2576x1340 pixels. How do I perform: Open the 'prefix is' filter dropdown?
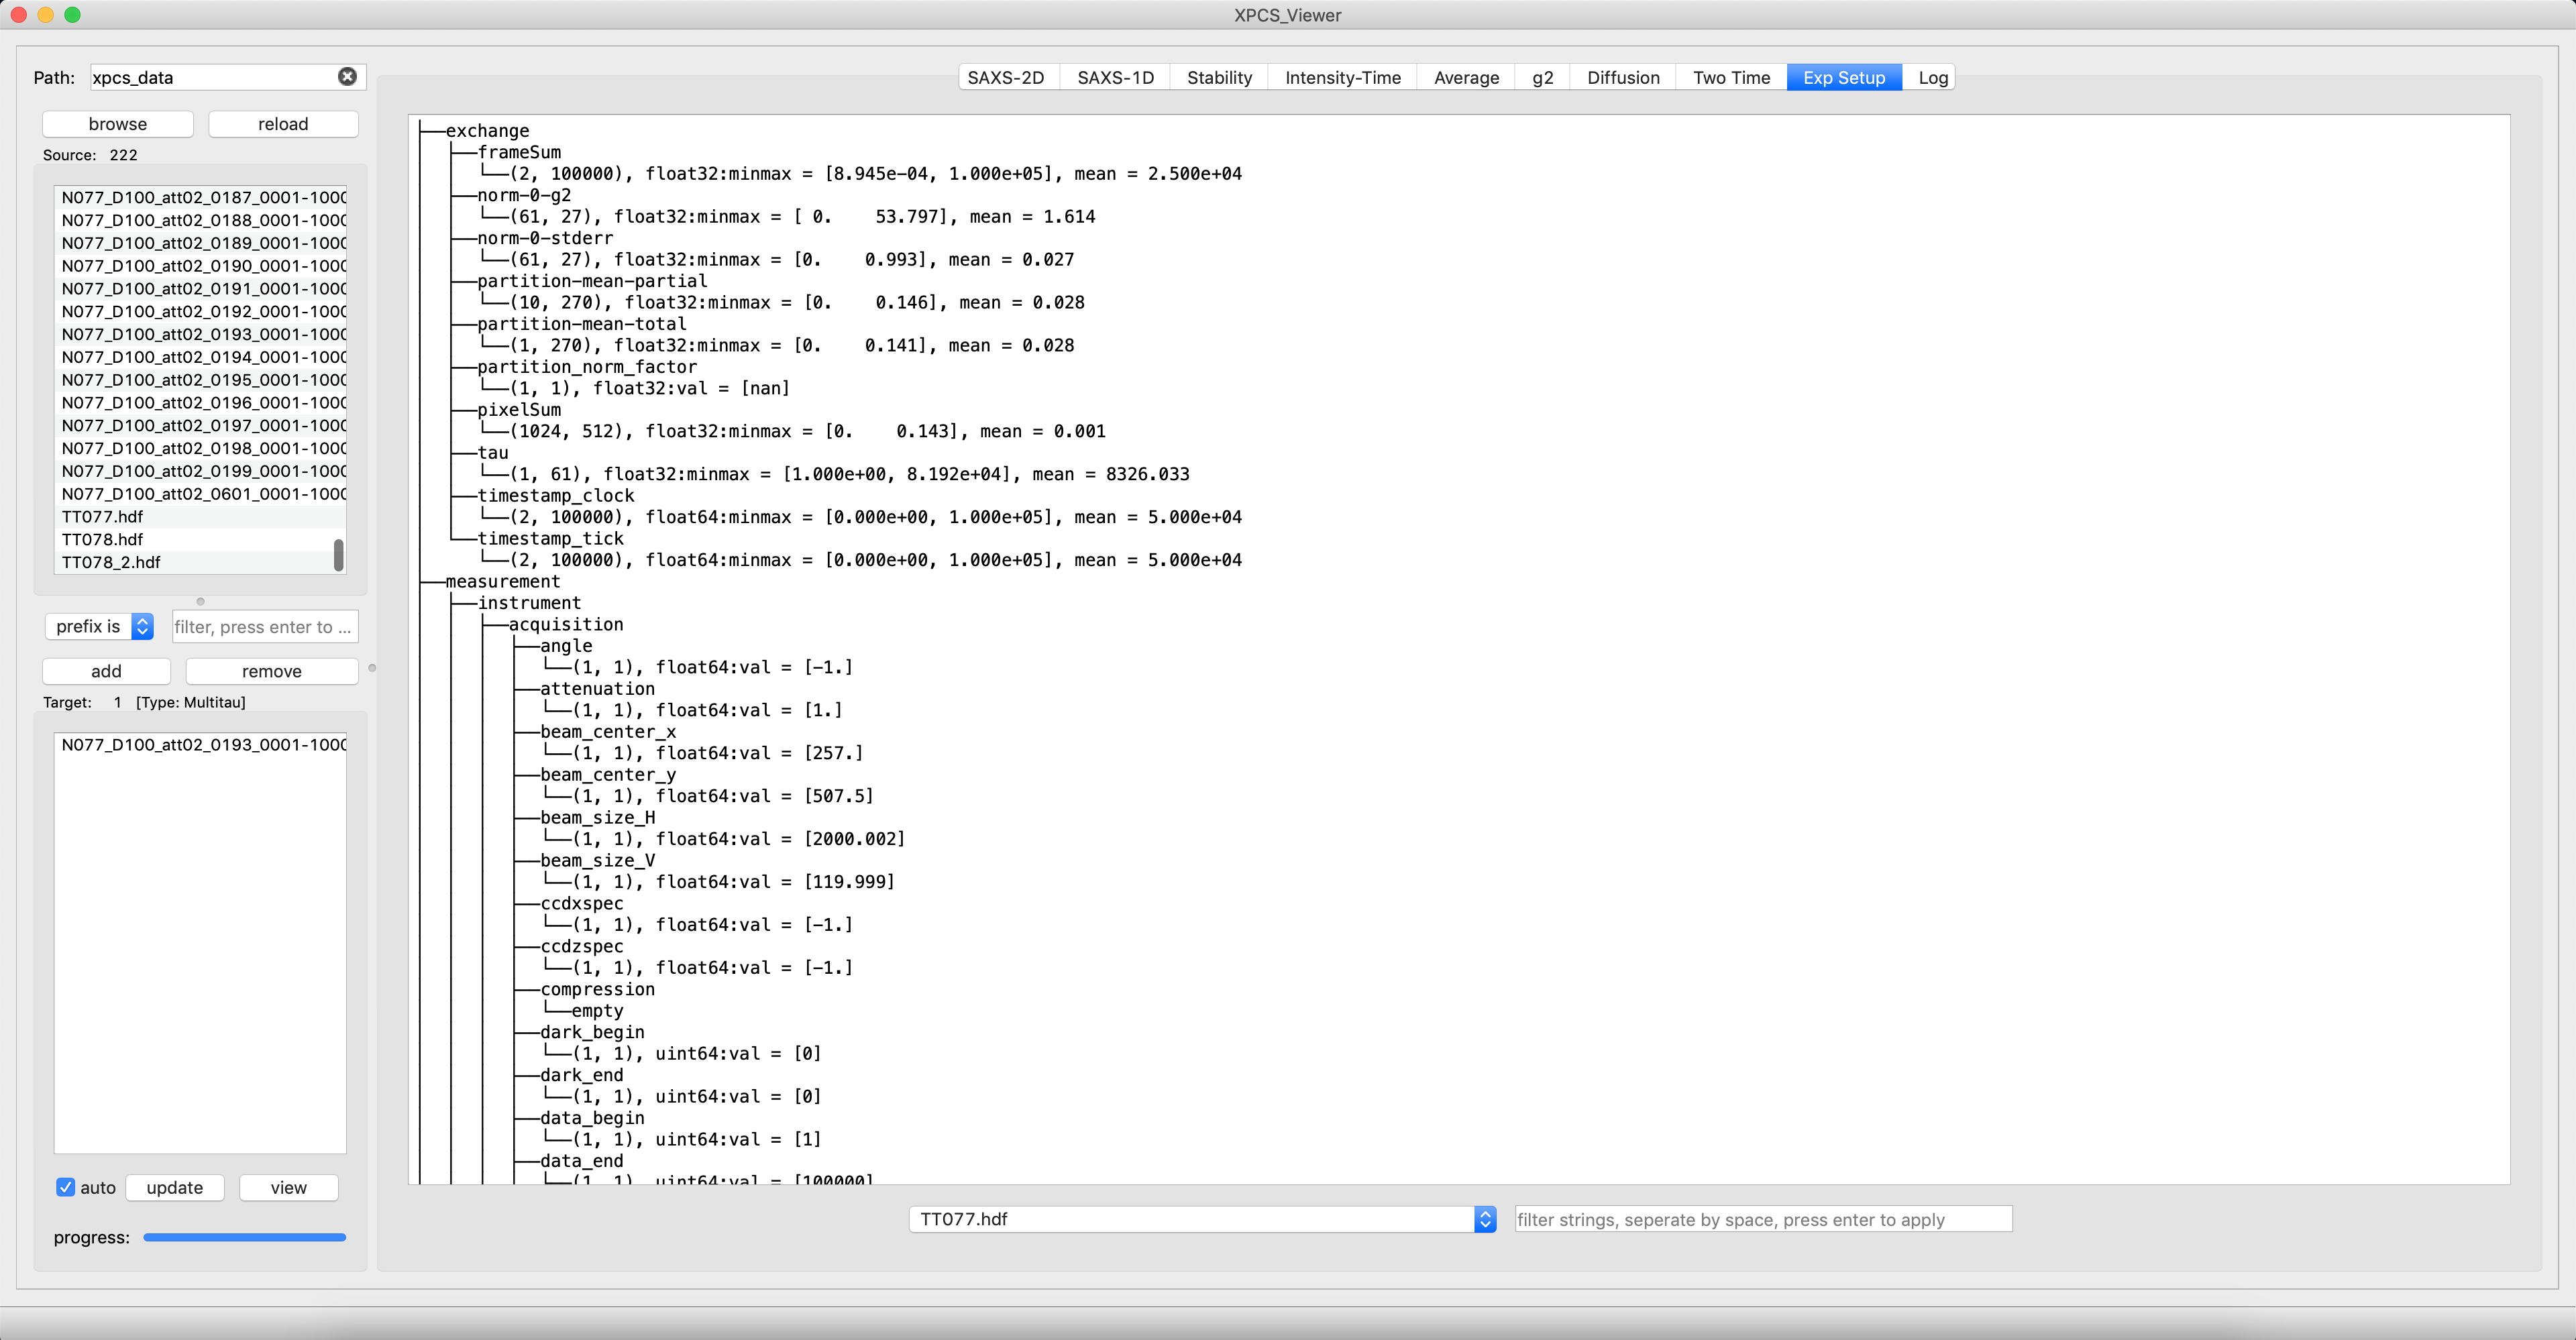(x=99, y=627)
